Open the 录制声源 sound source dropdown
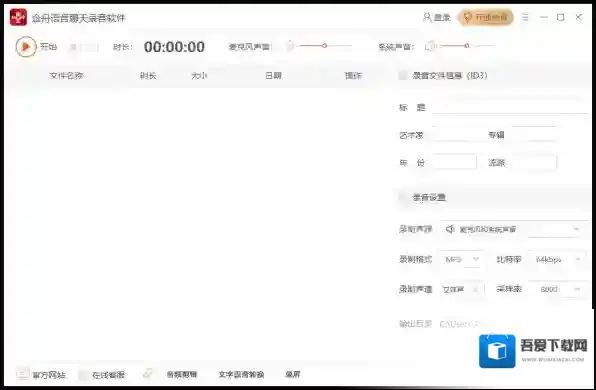This screenshot has width=596, height=390. (514, 229)
